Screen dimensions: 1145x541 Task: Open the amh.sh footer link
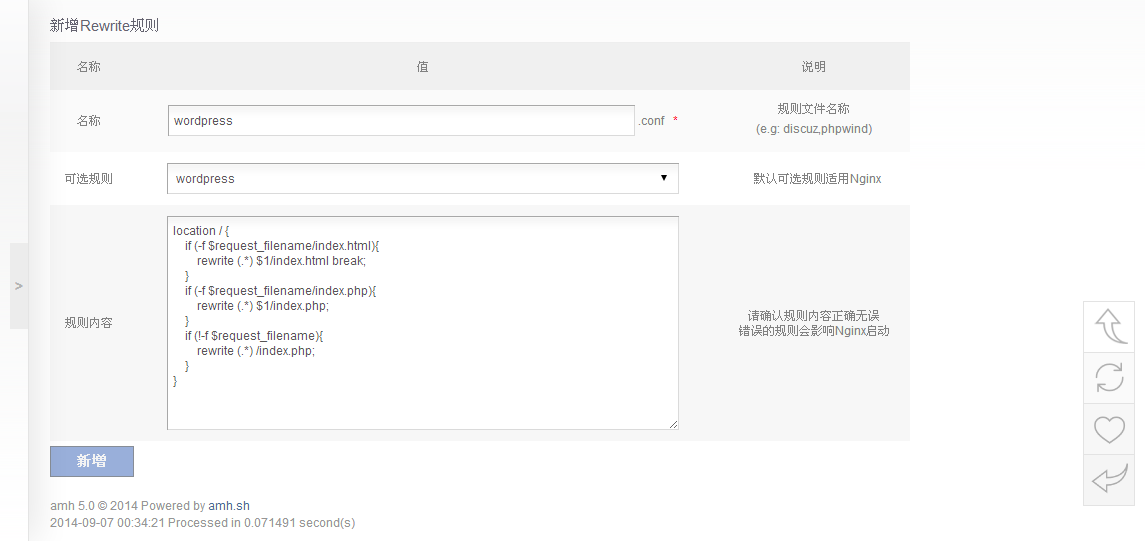point(229,506)
